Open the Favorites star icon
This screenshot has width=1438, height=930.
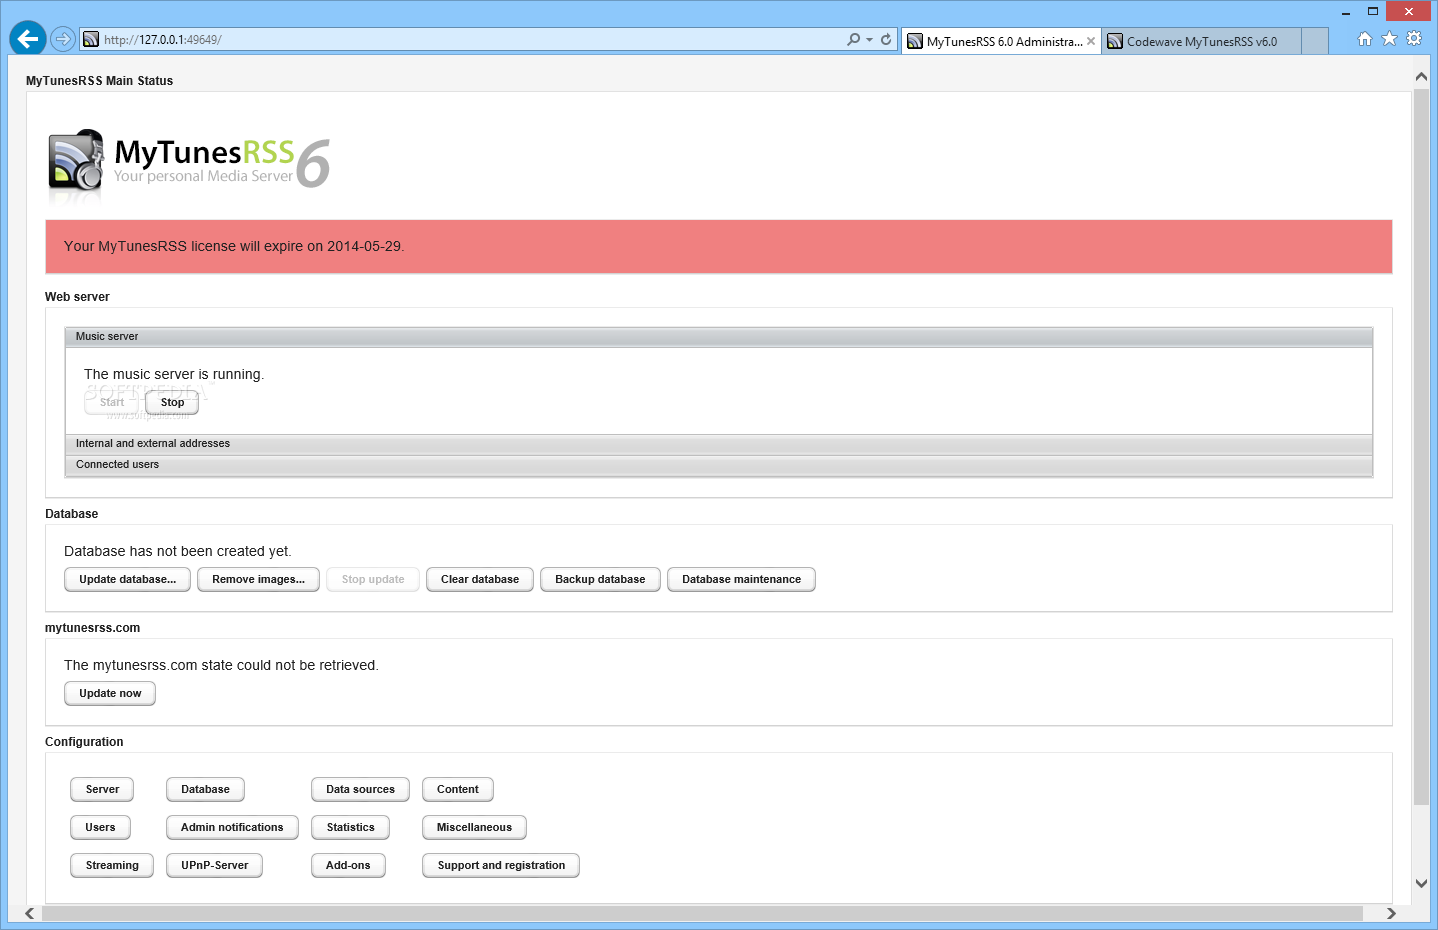coord(1389,39)
